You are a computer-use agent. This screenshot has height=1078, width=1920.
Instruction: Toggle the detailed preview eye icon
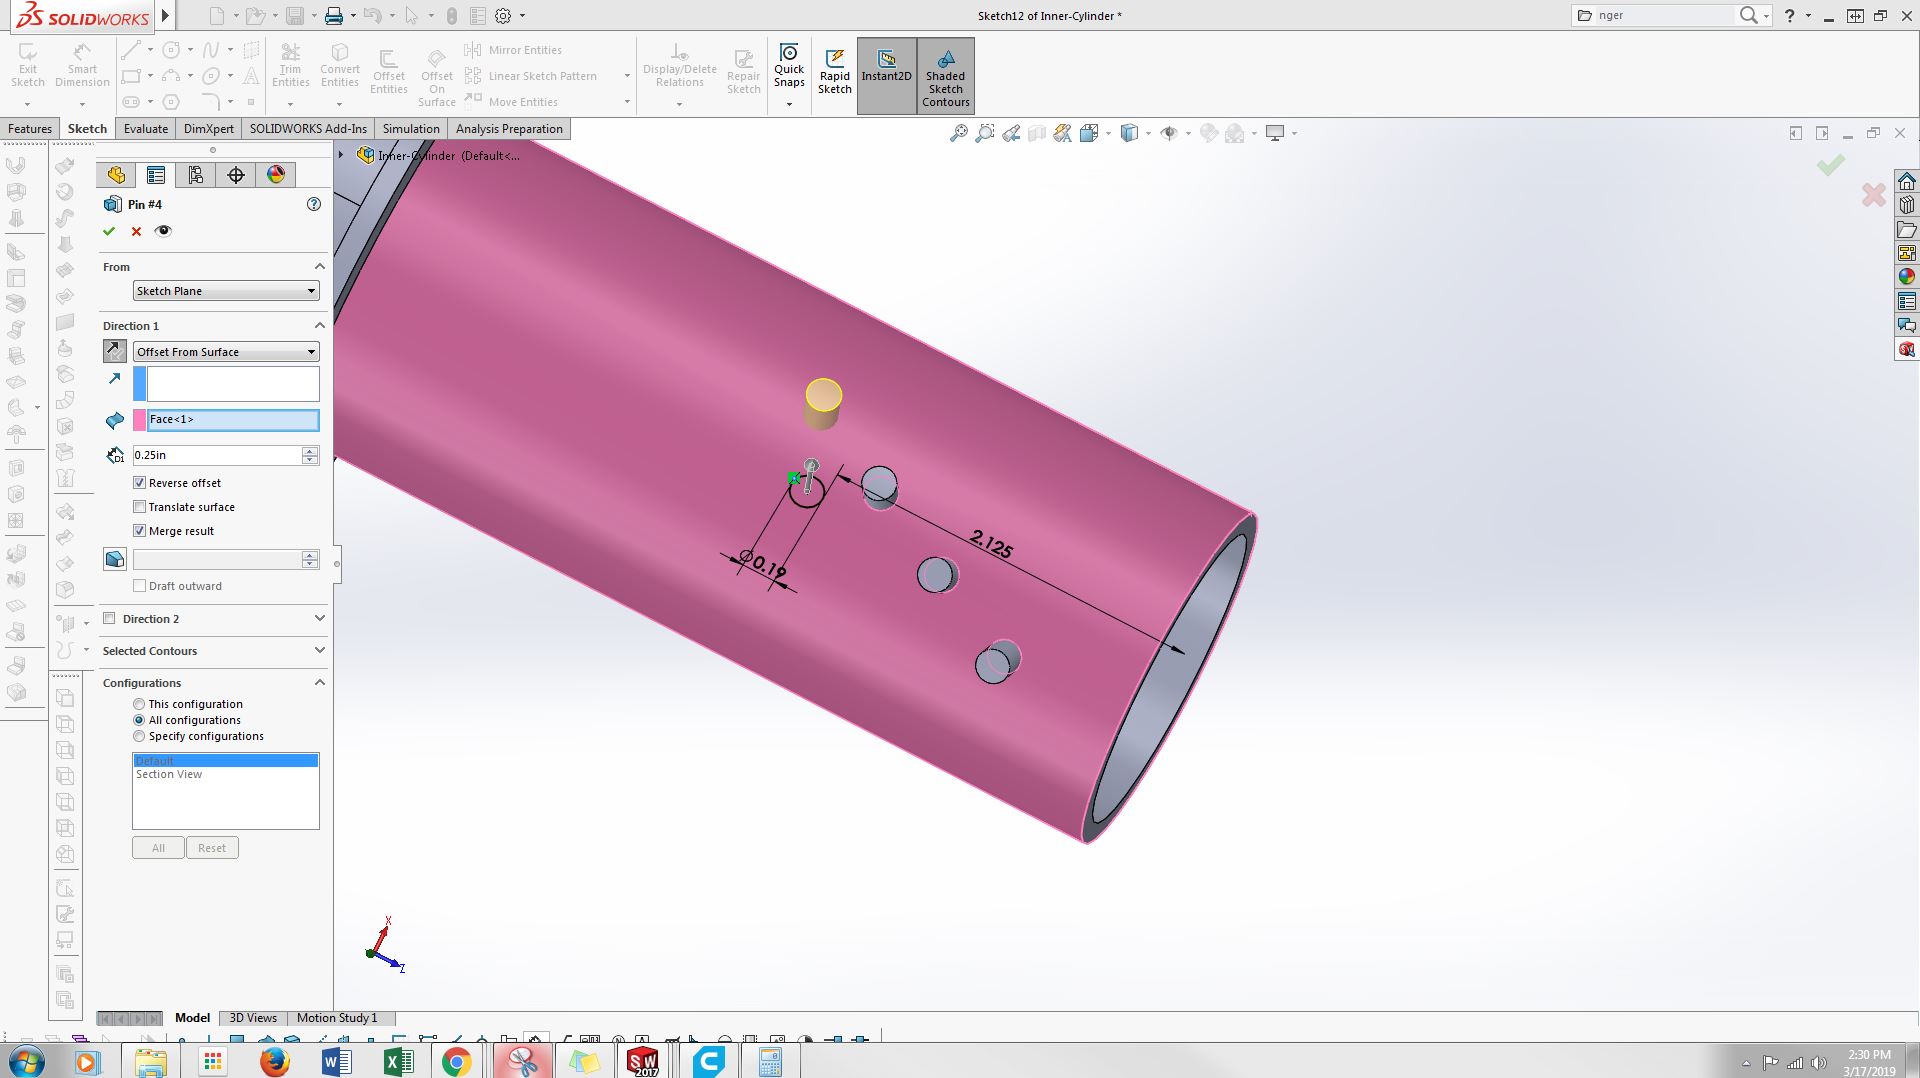pos(163,231)
